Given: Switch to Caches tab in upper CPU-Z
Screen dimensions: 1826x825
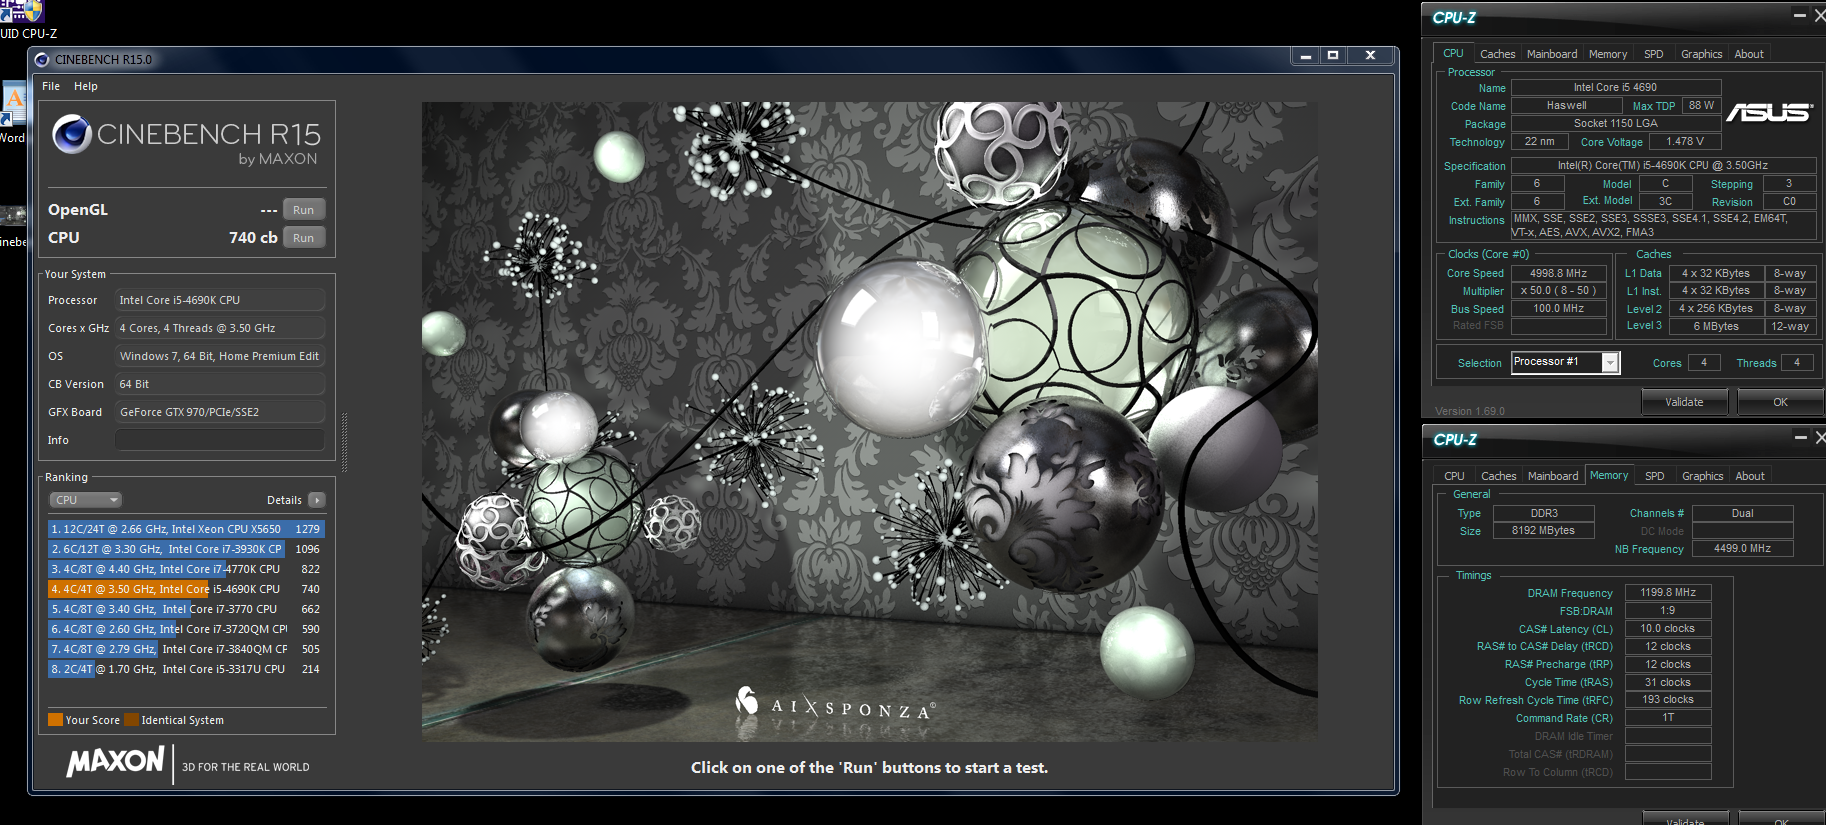Looking at the screenshot, I should [1497, 54].
